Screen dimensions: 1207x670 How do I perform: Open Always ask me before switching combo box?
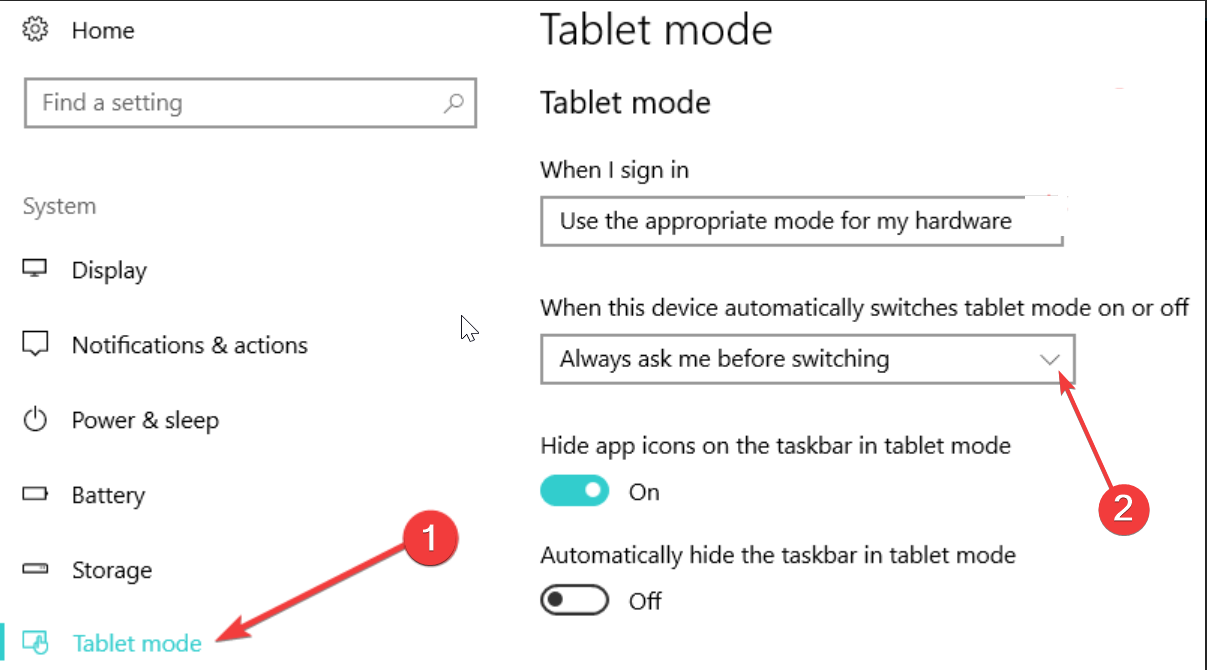[x=808, y=359]
